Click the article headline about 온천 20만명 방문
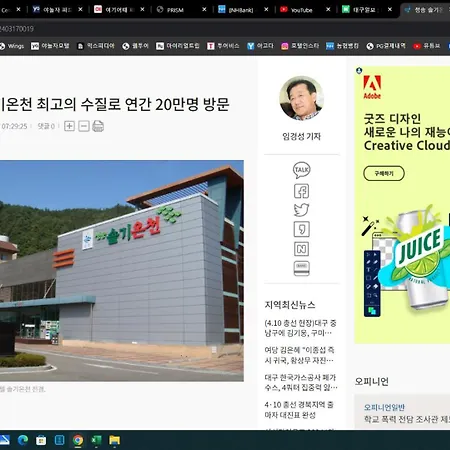The width and height of the screenshot is (450, 450). tap(115, 104)
